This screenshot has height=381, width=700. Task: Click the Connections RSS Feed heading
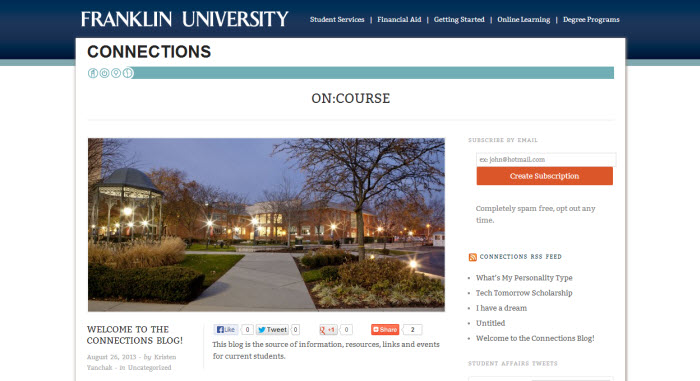[521, 257]
